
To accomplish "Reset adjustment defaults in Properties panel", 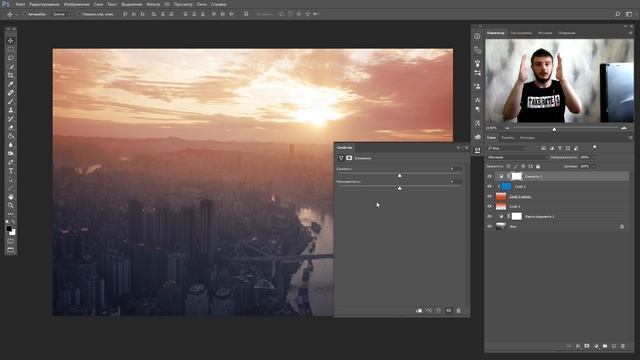I will (x=438, y=311).
